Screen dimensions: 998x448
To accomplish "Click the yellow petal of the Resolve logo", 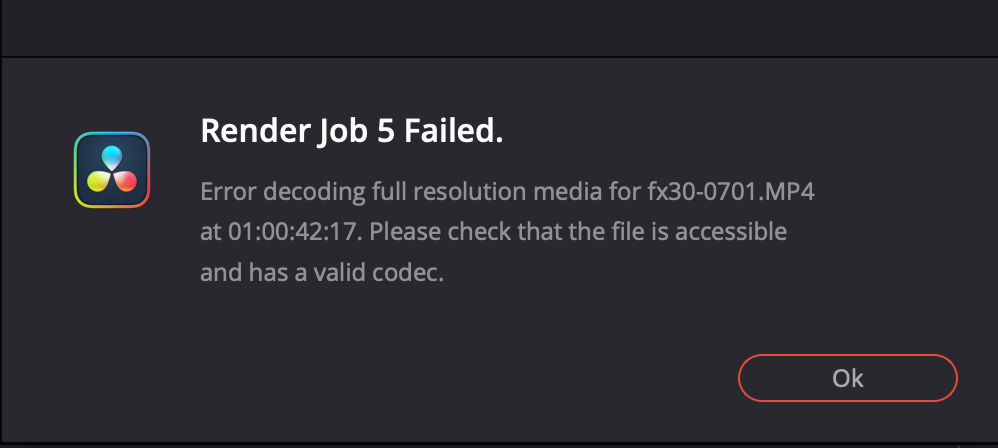I will (x=98, y=181).
